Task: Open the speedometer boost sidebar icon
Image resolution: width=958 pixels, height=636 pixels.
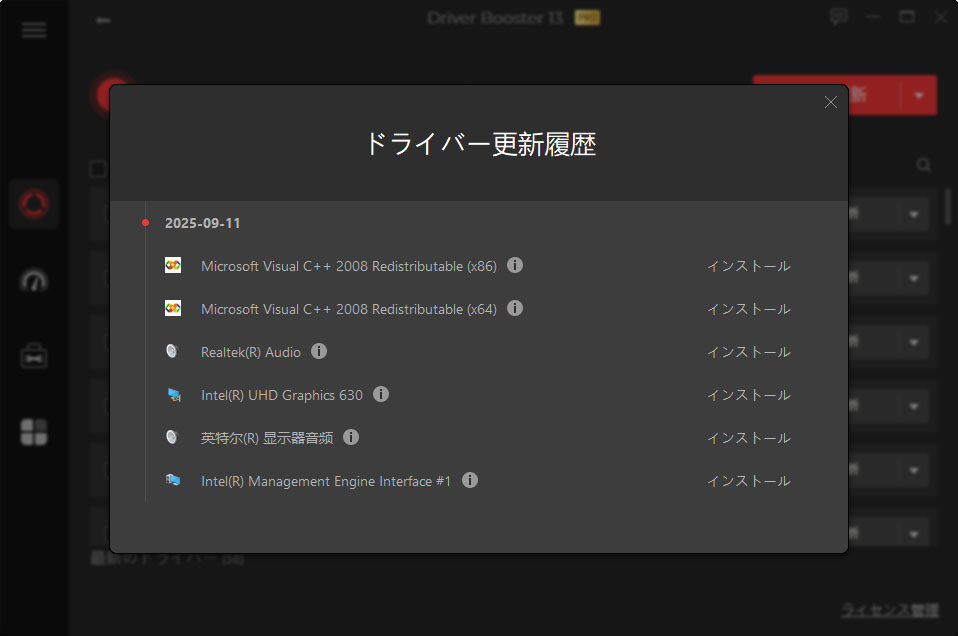Action: tap(34, 280)
